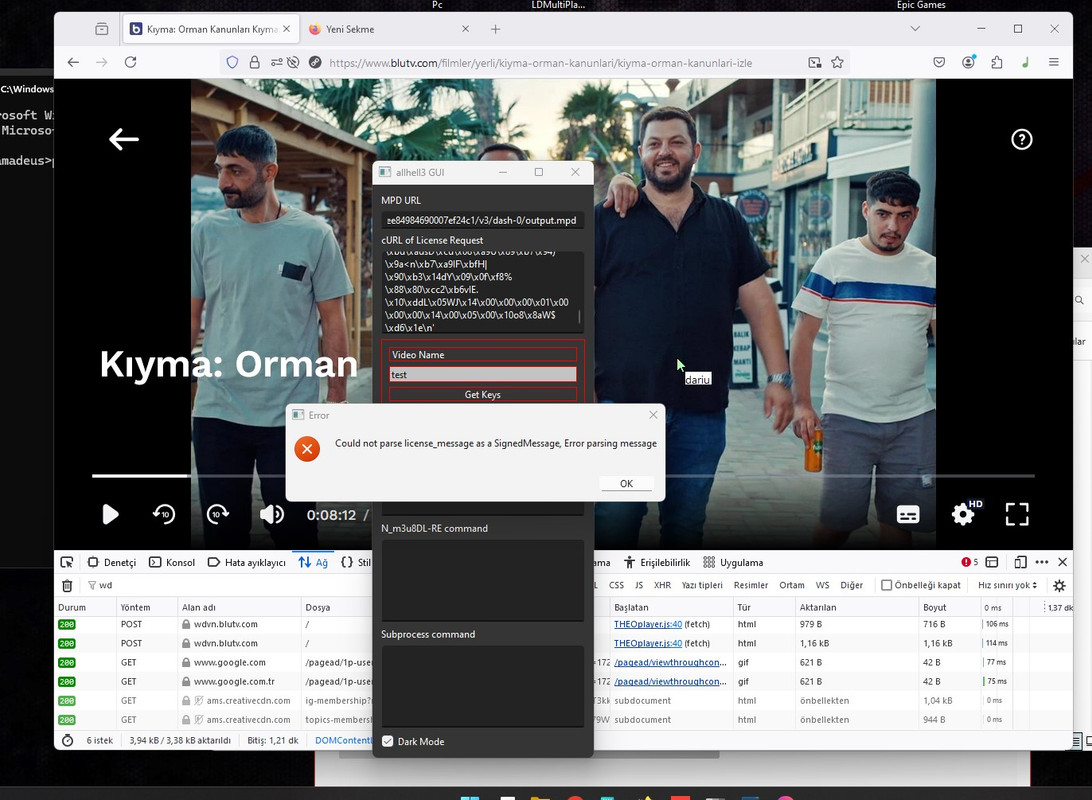Open the Erişilebilirlik devtools tab
This screenshot has height=800, width=1092.
click(657, 563)
